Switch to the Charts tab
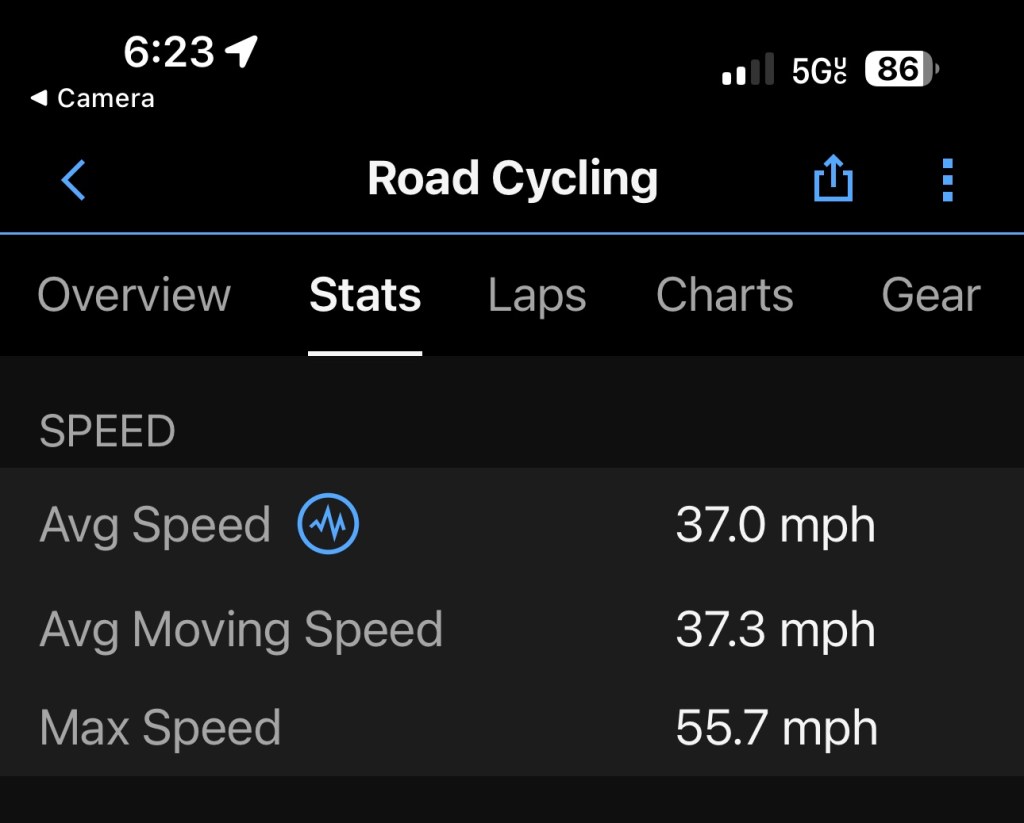Viewport: 1024px width, 823px height. (x=724, y=295)
